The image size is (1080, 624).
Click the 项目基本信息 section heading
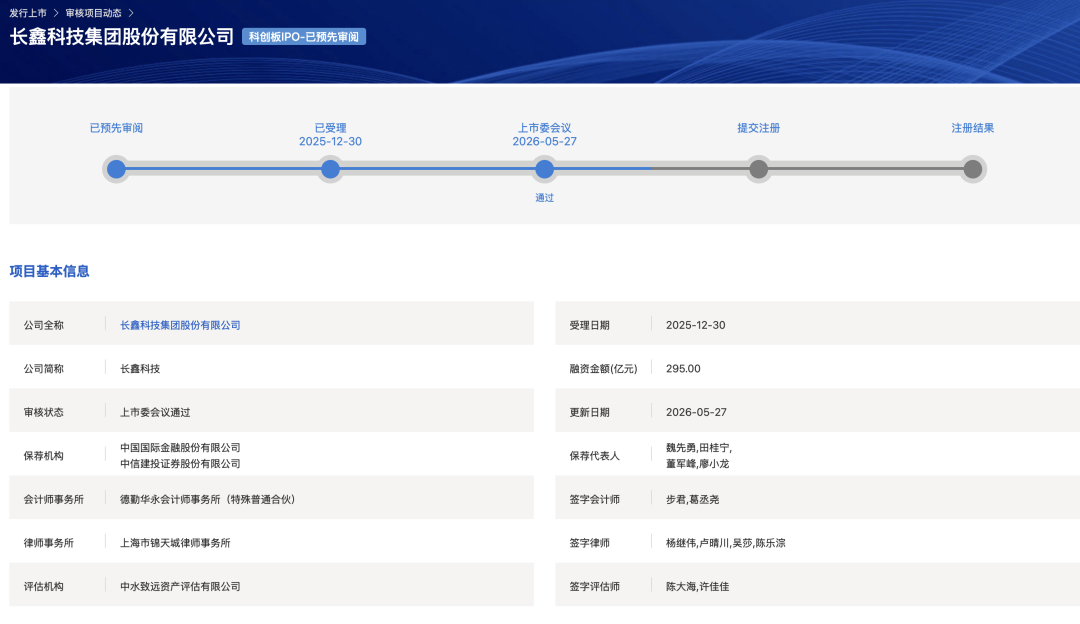pyautogui.click(x=50, y=271)
